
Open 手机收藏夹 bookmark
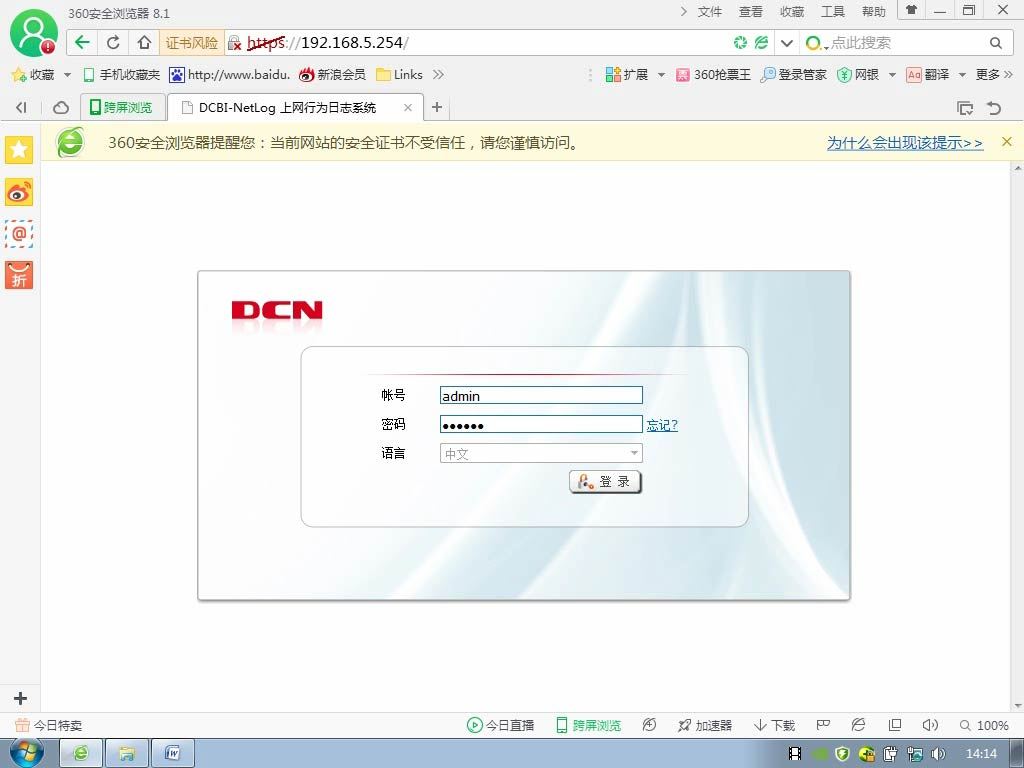pyautogui.click(x=121, y=74)
